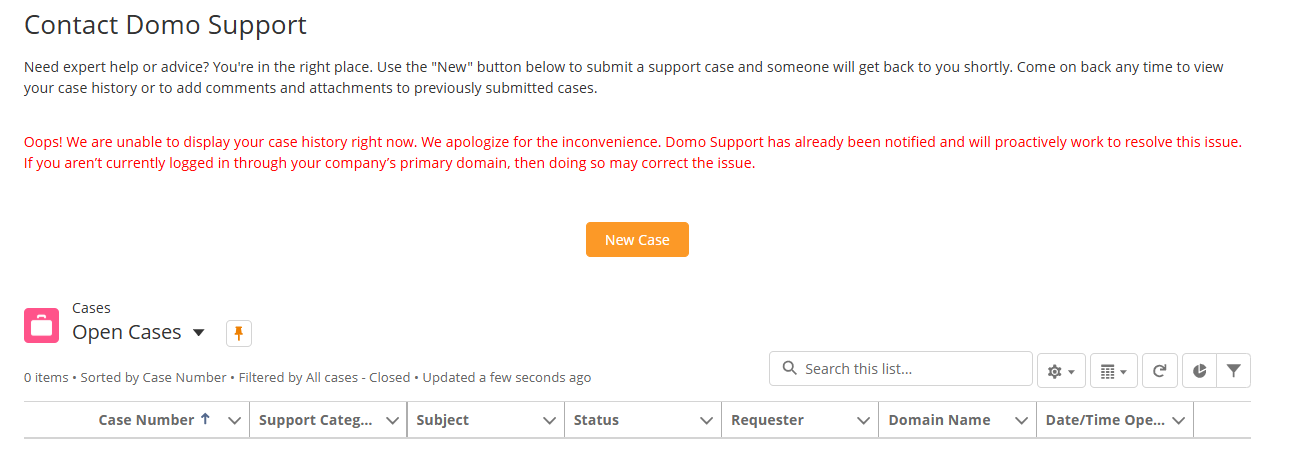Open Date/Time Opened column menu chevron
This screenshot has height=476, width=1310.
tap(1178, 421)
